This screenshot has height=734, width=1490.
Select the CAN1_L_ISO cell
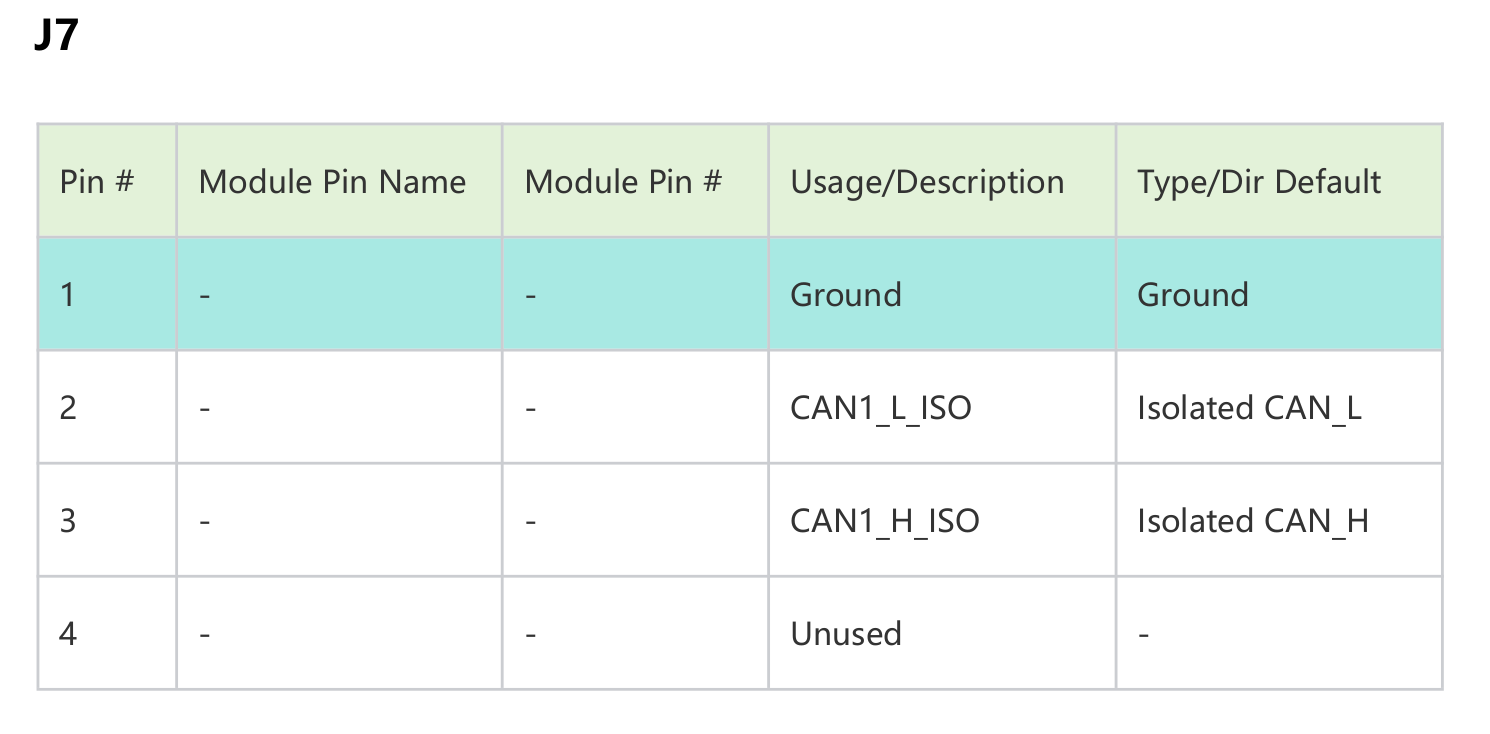tap(881, 408)
